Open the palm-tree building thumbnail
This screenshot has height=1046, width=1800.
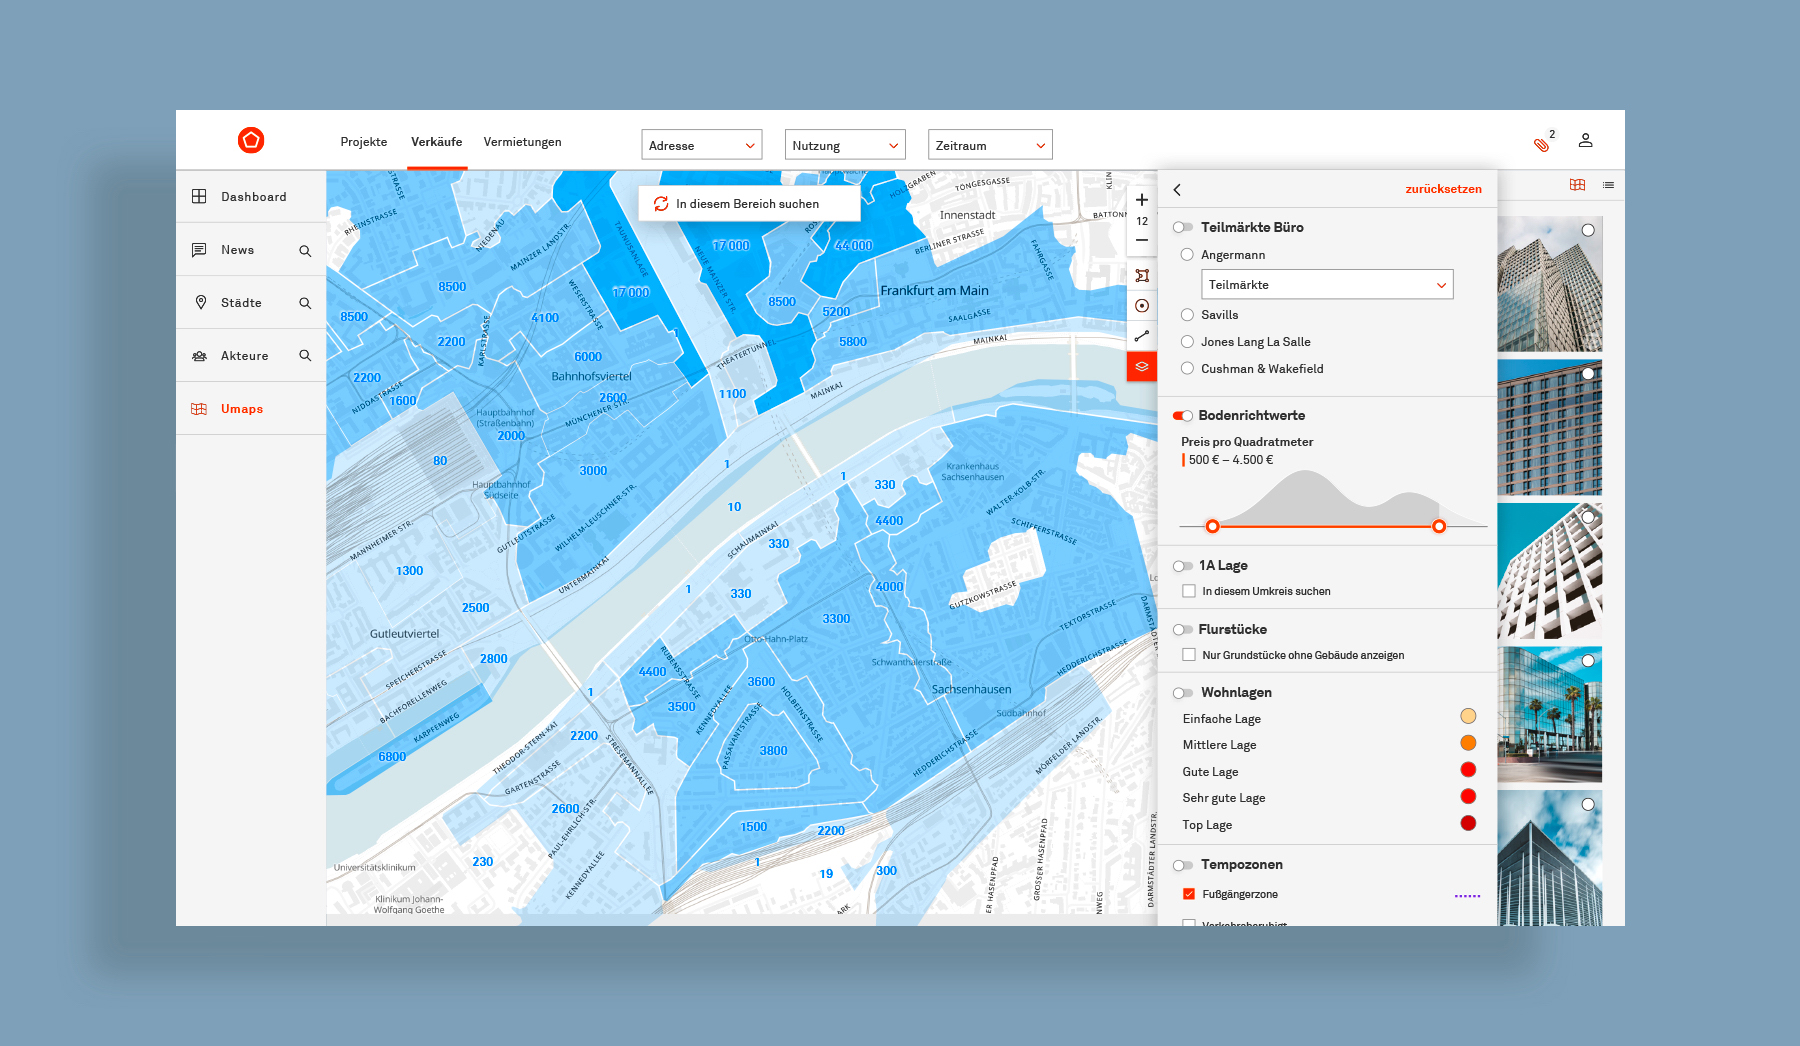(1549, 714)
